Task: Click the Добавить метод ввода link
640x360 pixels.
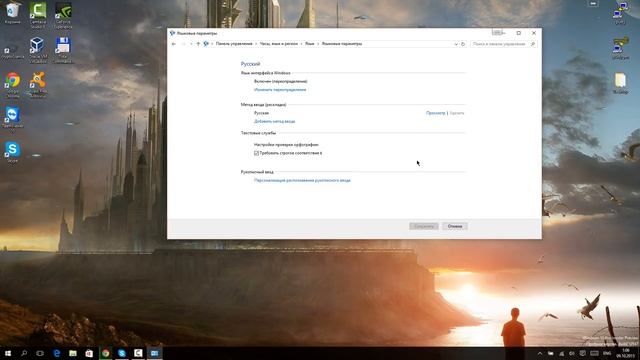Action: click(274, 121)
